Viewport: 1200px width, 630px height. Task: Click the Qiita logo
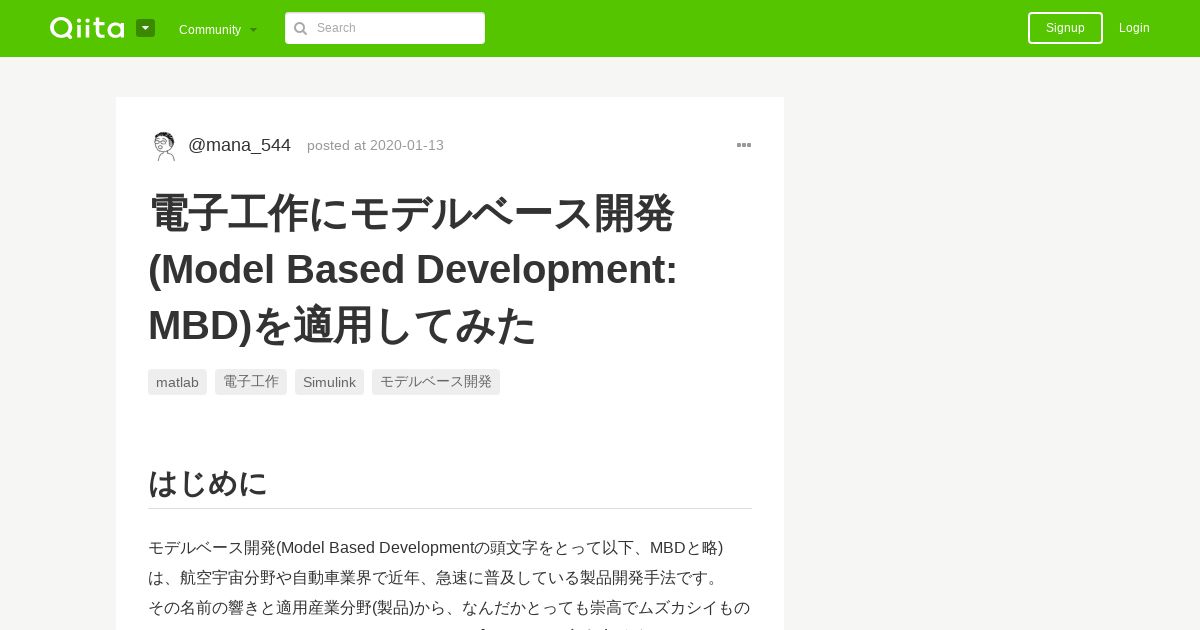point(87,28)
